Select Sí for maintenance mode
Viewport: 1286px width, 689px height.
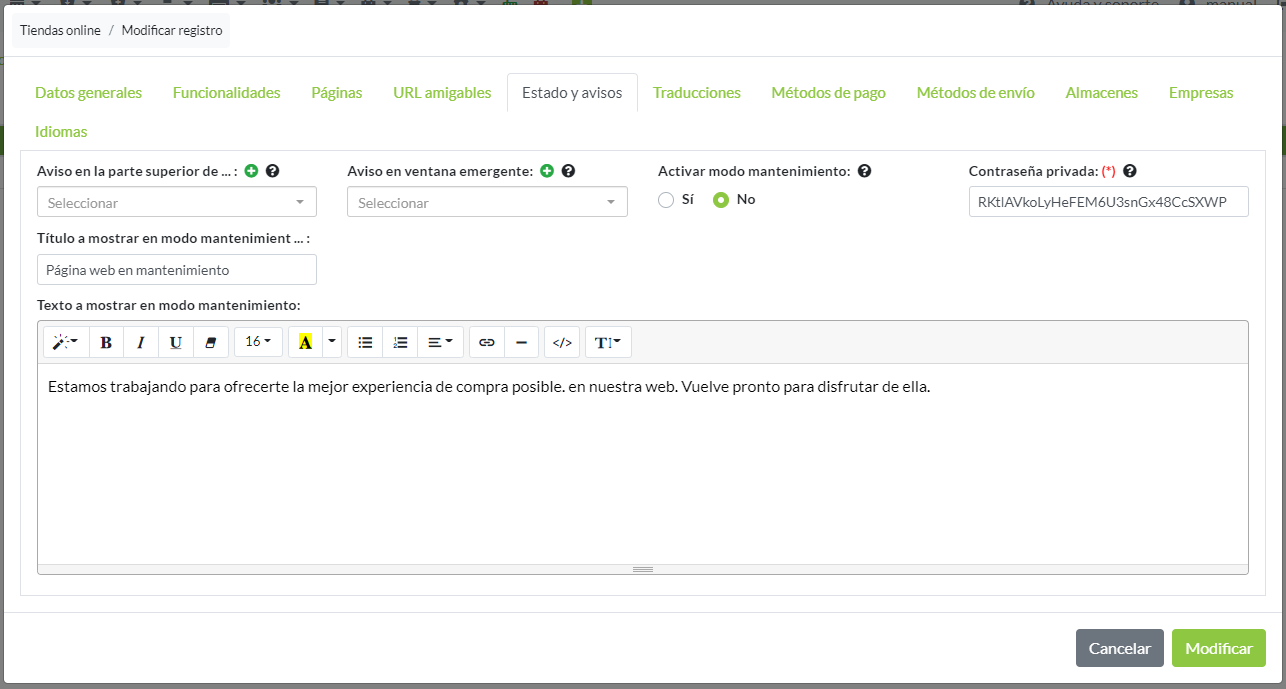[x=666, y=200]
